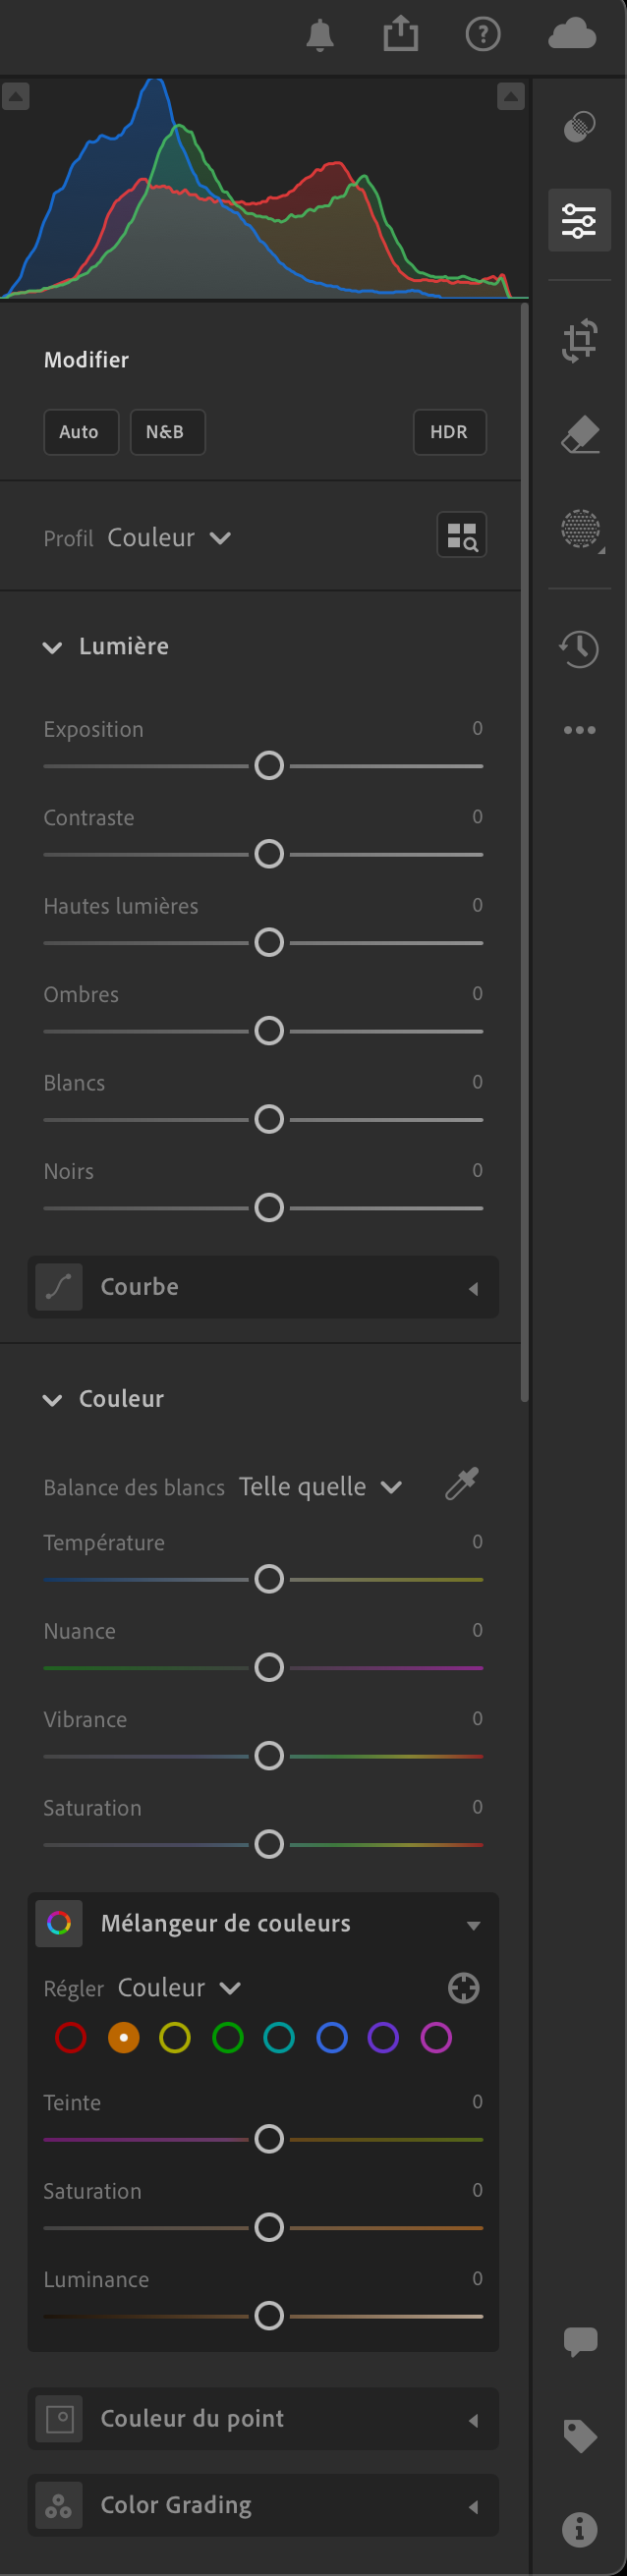Image resolution: width=627 pixels, height=2576 pixels.
Task: Open the crop and rotate tool
Action: (x=579, y=341)
